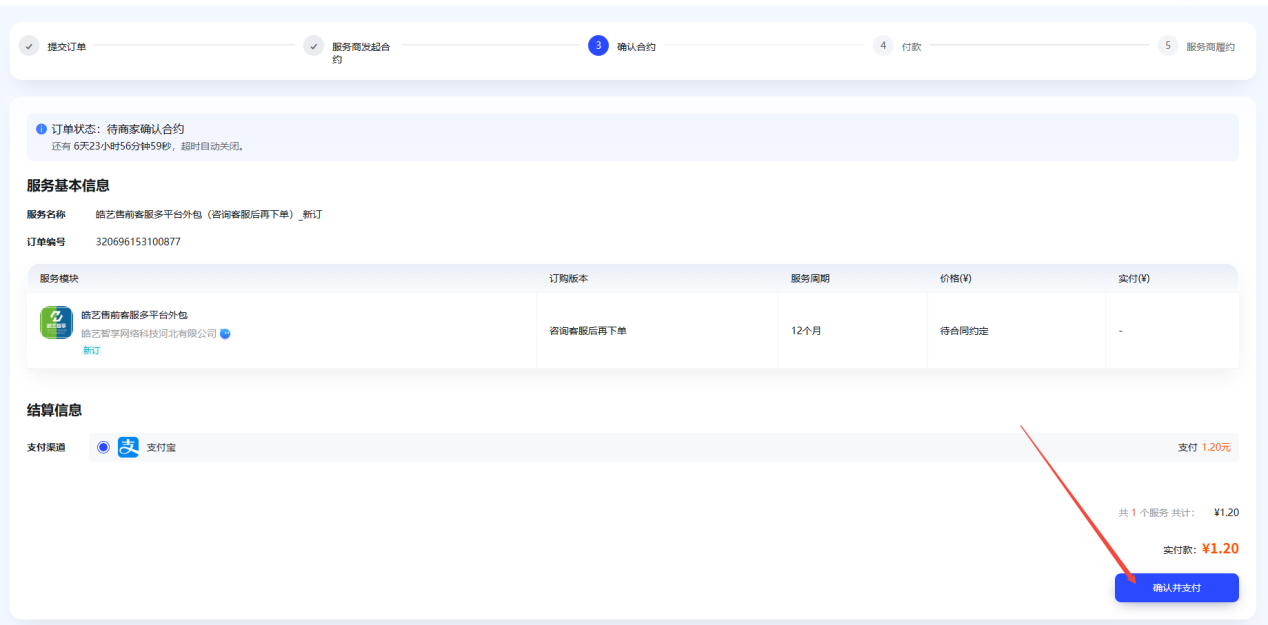The height and width of the screenshot is (625, 1268).
Task: Click the Alipay logo icon
Action: point(128,447)
